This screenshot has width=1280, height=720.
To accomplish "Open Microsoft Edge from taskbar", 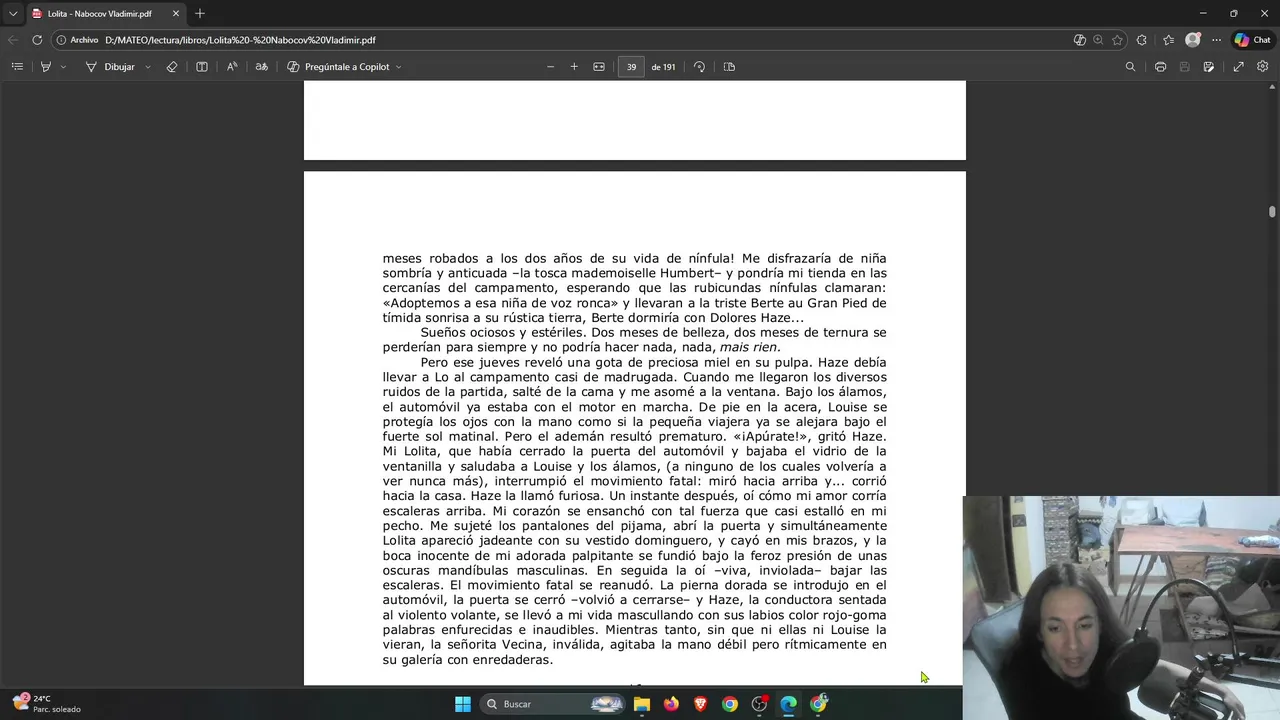I will [789, 704].
